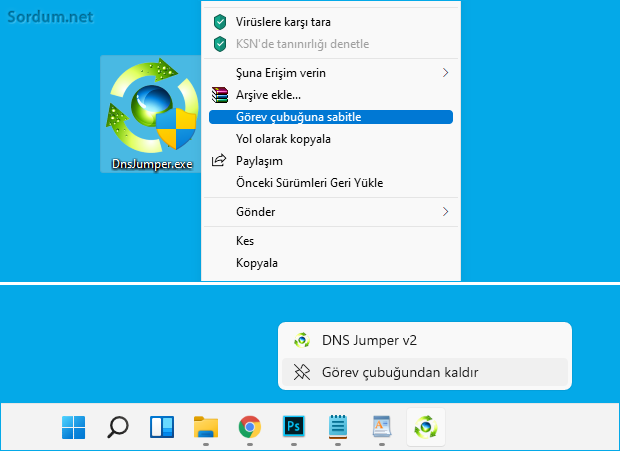
Task: Open the Windows Start button
Action: 74,428
